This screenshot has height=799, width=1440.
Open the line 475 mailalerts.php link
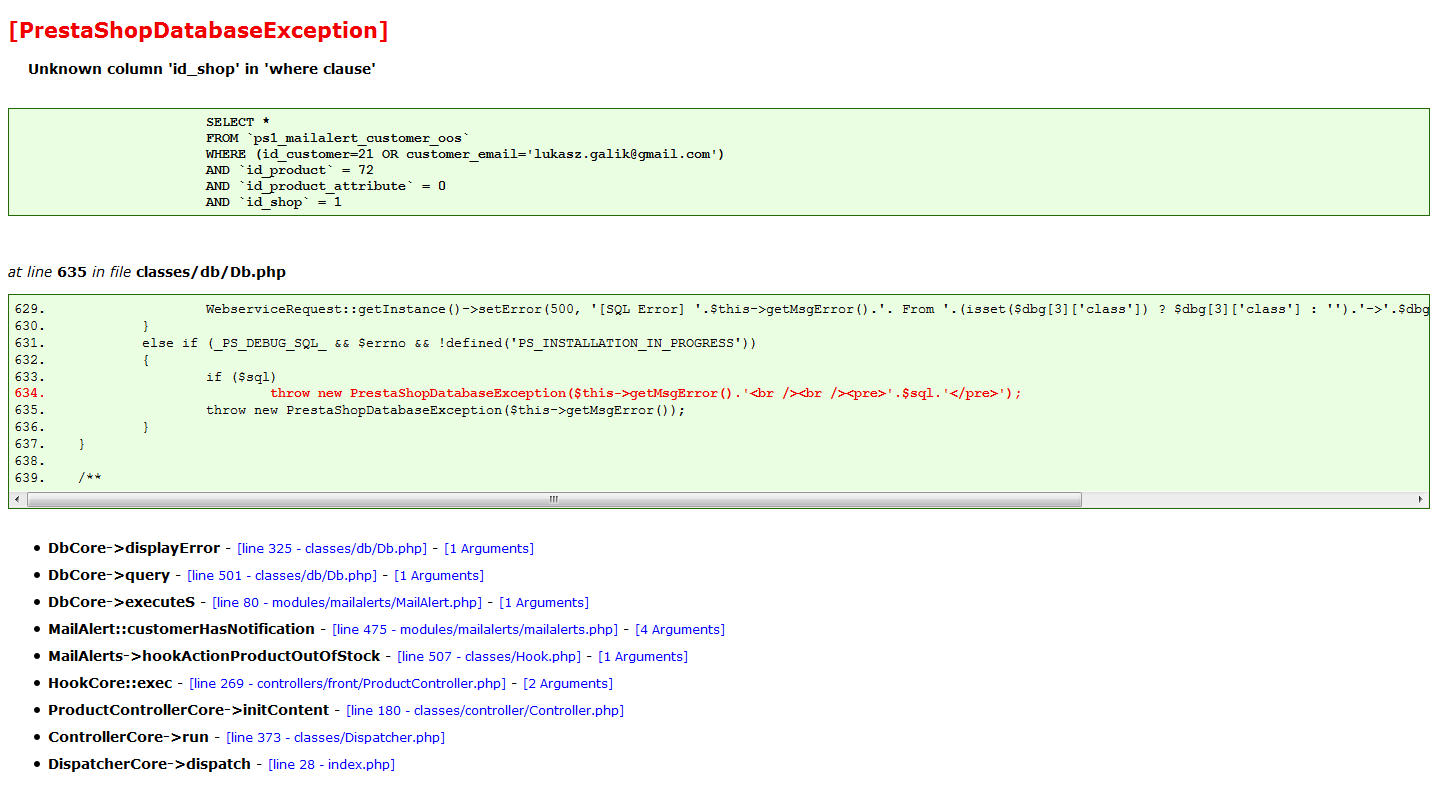[475, 630]
